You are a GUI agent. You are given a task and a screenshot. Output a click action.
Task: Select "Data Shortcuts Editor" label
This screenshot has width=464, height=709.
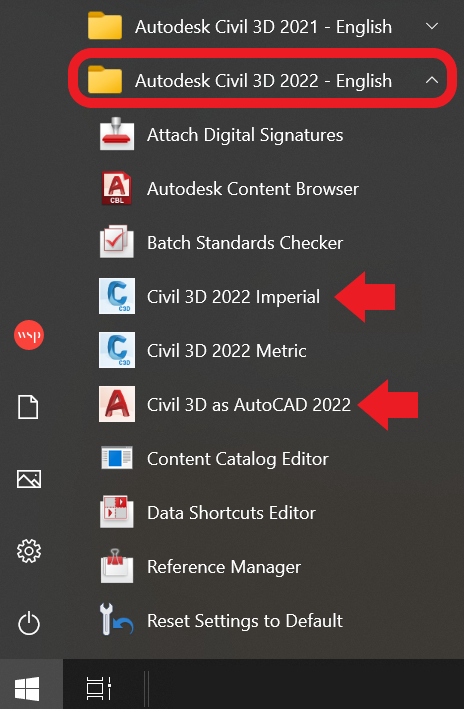[231, 512]
